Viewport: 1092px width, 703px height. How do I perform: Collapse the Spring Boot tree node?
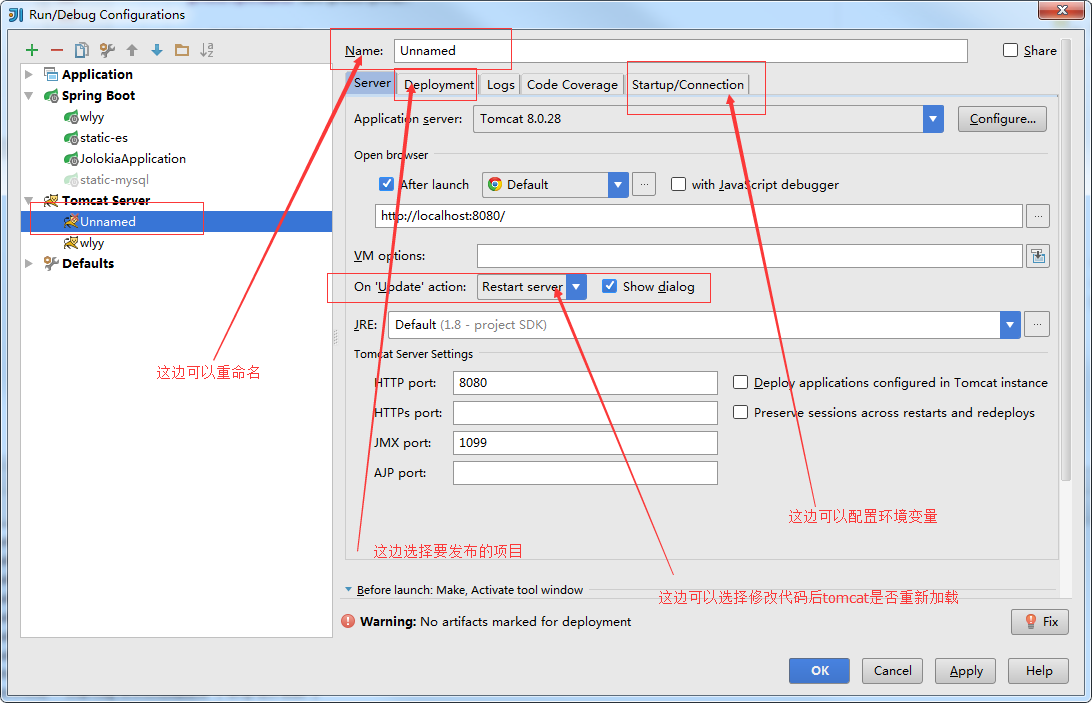coord(29,95)
